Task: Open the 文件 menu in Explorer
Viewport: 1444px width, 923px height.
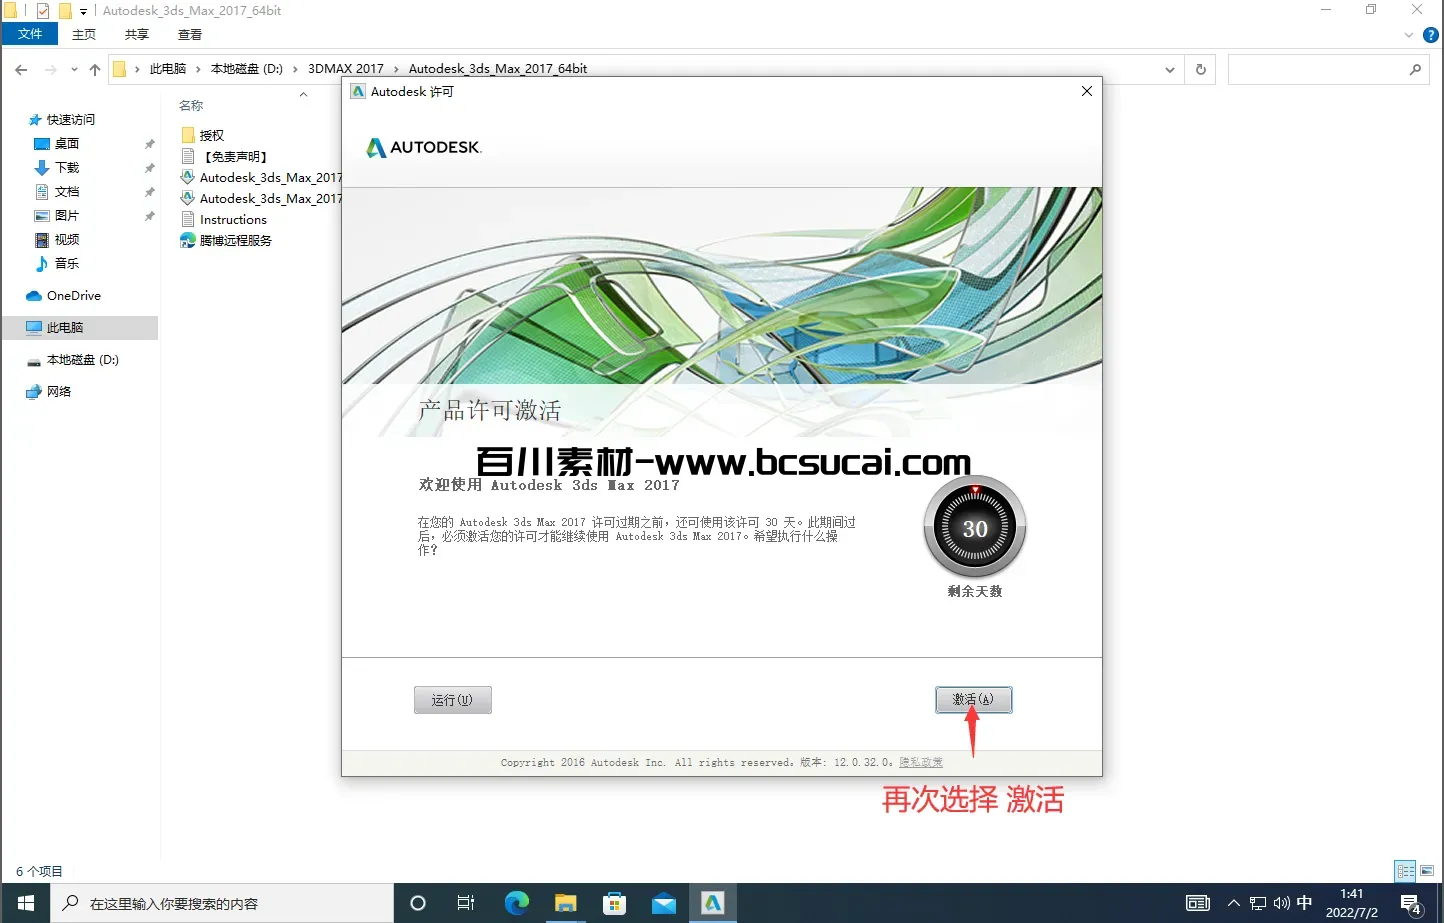Action: point(30,34)
